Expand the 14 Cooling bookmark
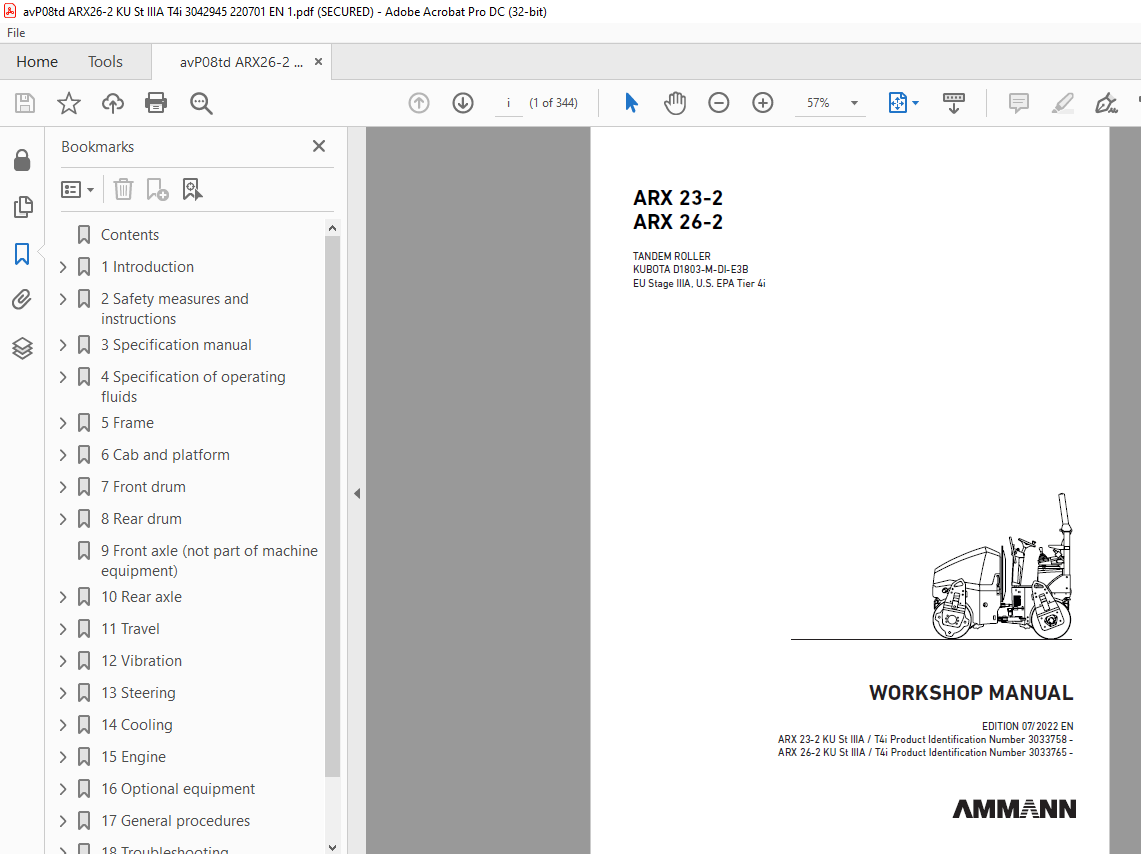1141x854 pixels. [63, 725]
